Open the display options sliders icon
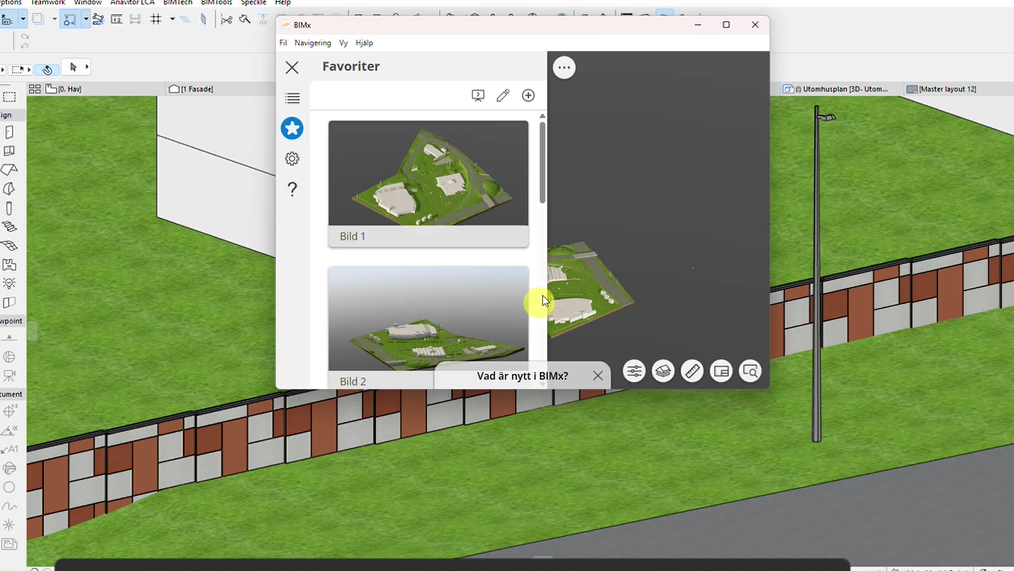 pos(634,371)
